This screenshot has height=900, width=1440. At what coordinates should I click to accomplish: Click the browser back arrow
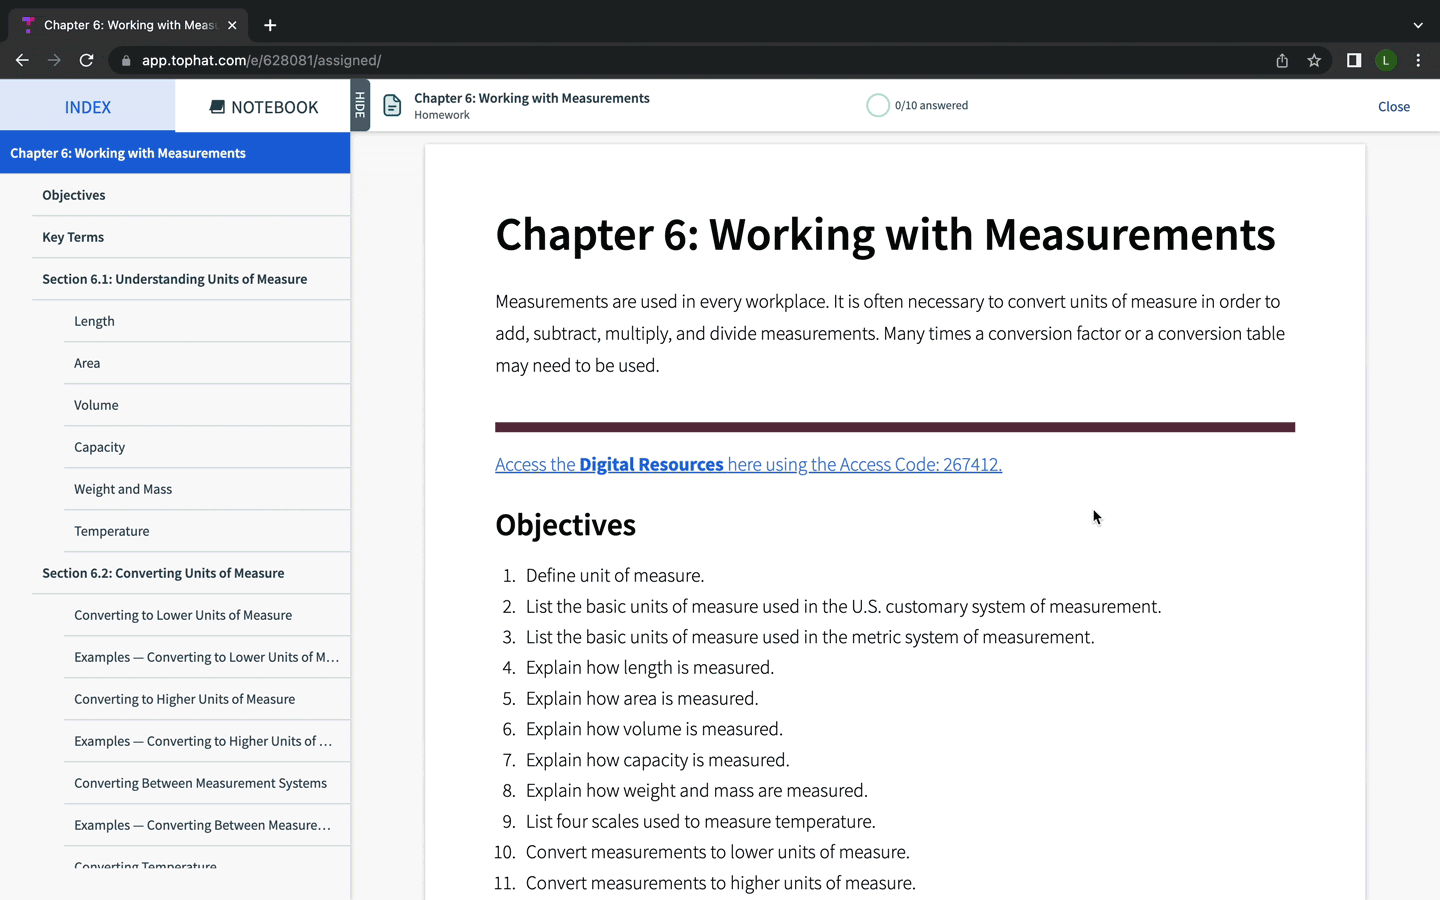(x=22, y=60)
